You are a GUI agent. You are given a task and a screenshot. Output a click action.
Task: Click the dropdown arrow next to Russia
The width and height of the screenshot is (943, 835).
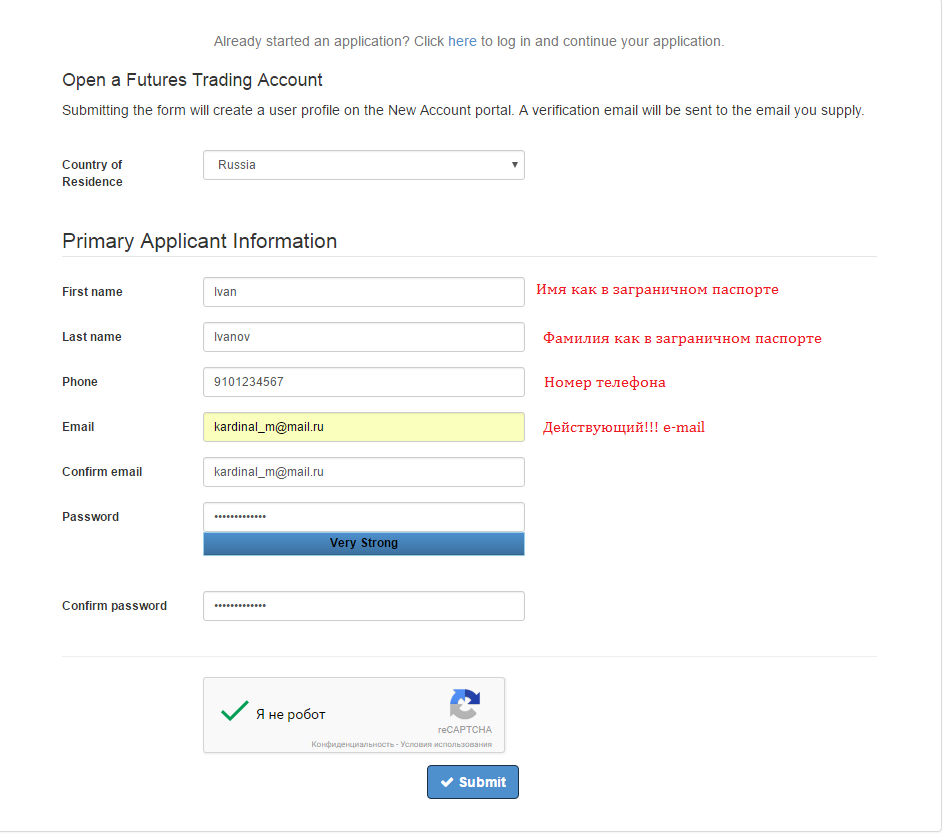[515, 165]
